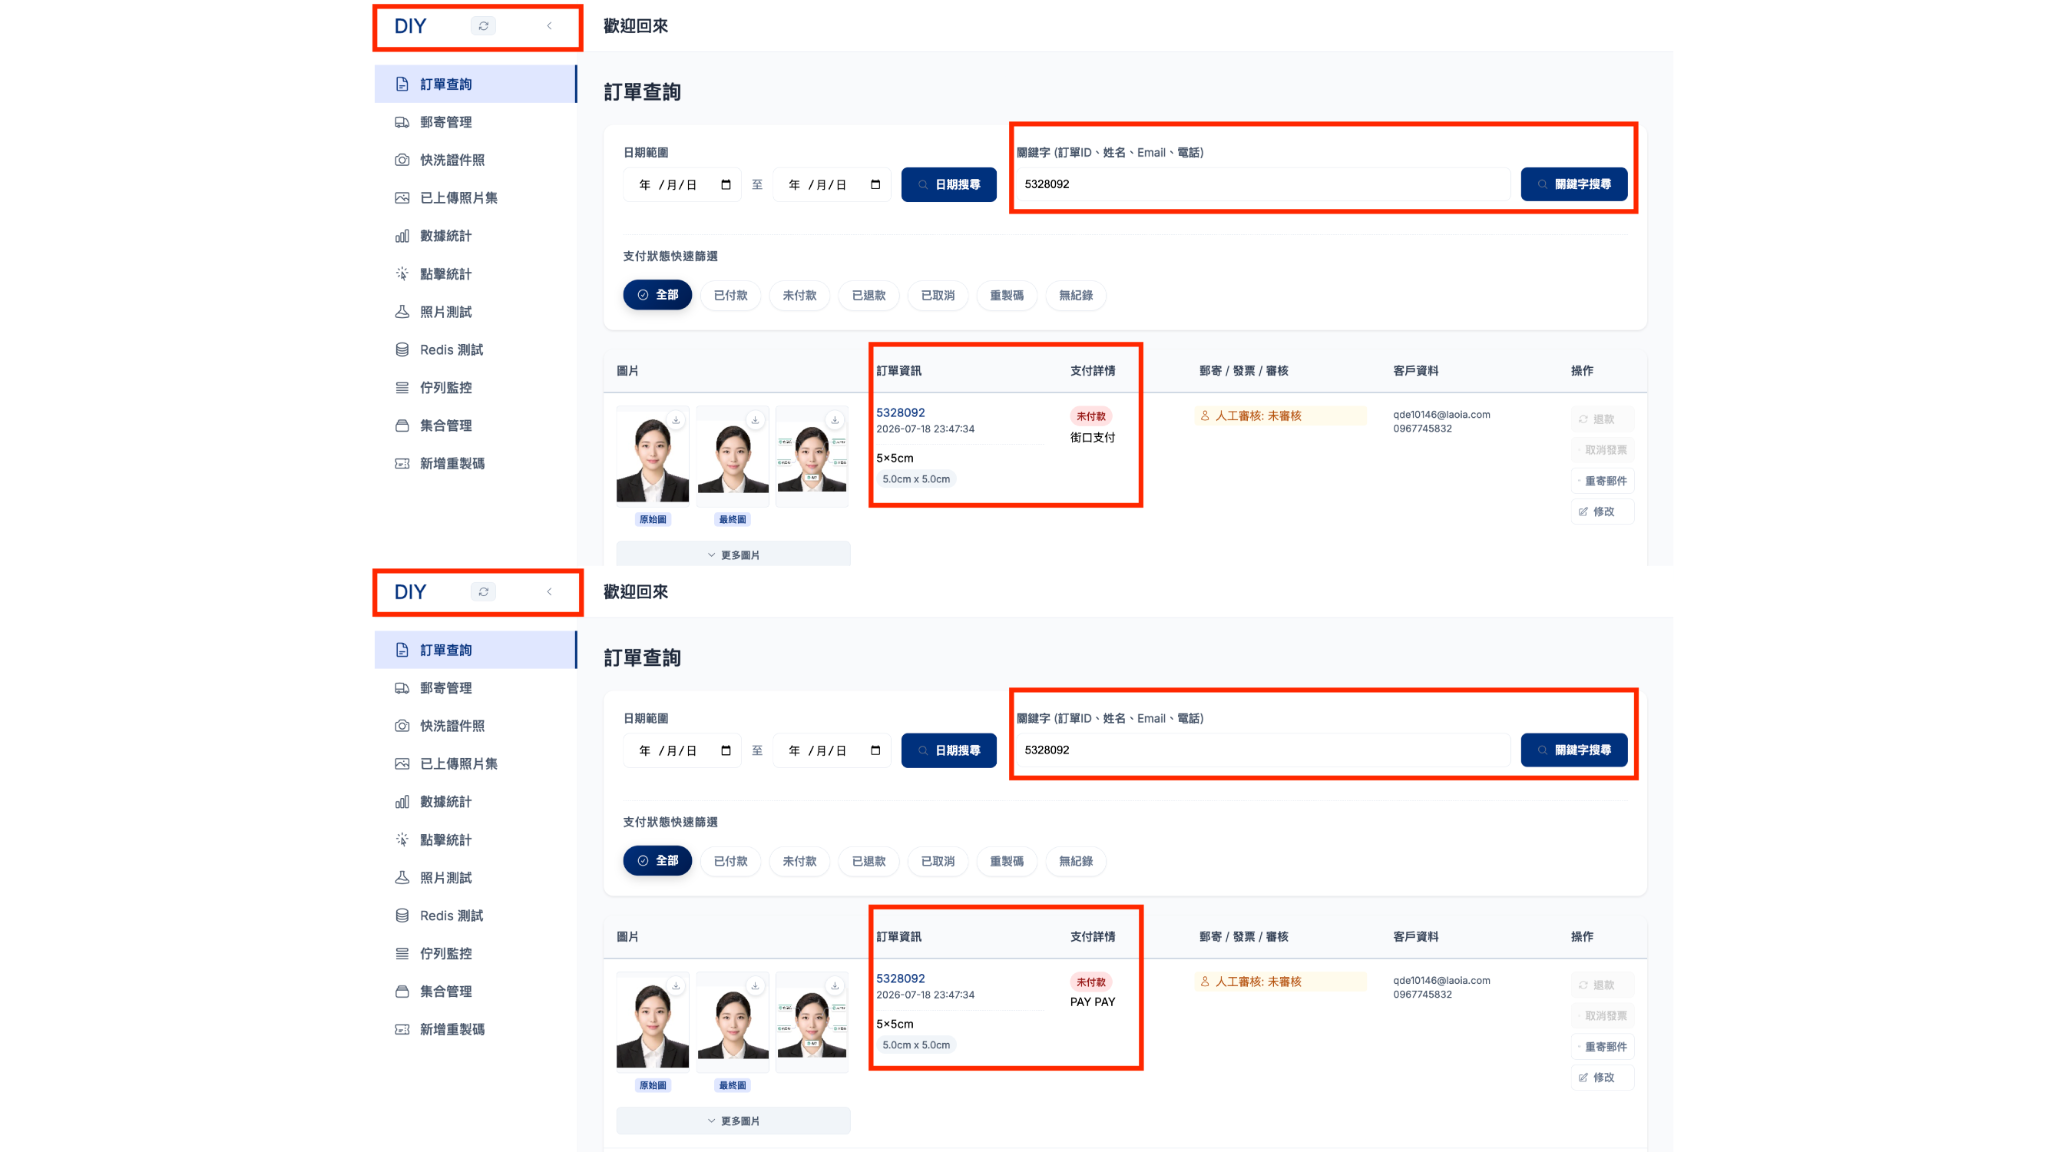Select the 已退款 filter chip in the upper panel
This screenshot has width=2048, height=1152.
[x=869, y=295]
